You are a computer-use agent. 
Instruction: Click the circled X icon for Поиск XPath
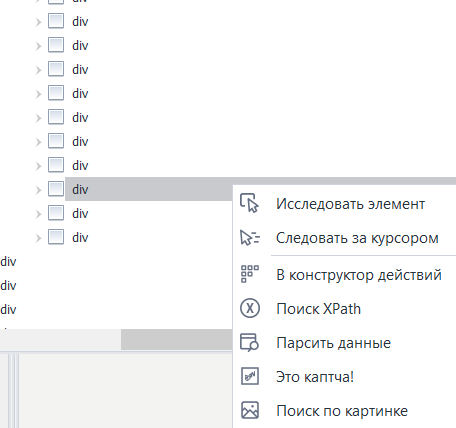(250, 308)
